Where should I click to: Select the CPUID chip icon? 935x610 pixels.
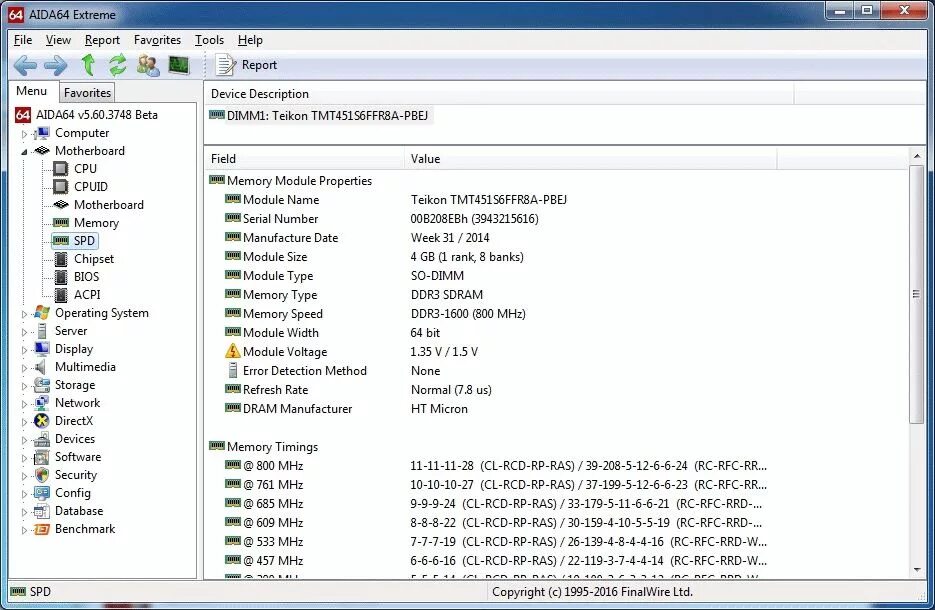click(x=61, y=187)
